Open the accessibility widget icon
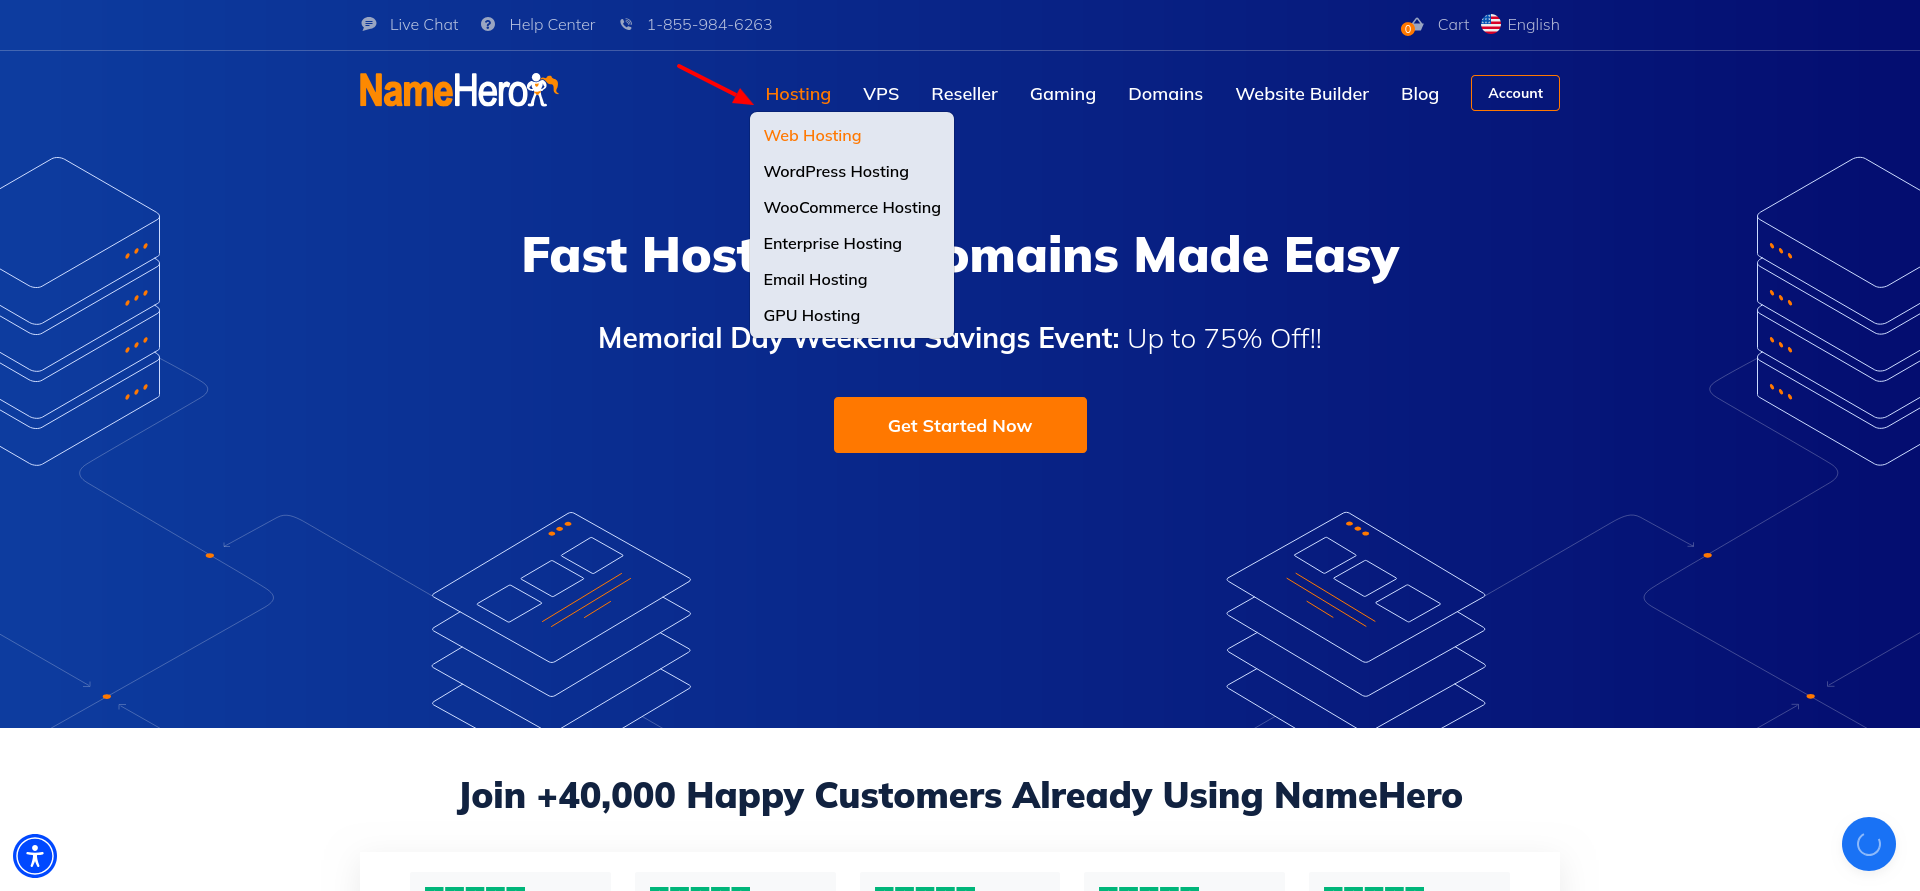This screenshot has height=891, width=1920. point(35,856)
